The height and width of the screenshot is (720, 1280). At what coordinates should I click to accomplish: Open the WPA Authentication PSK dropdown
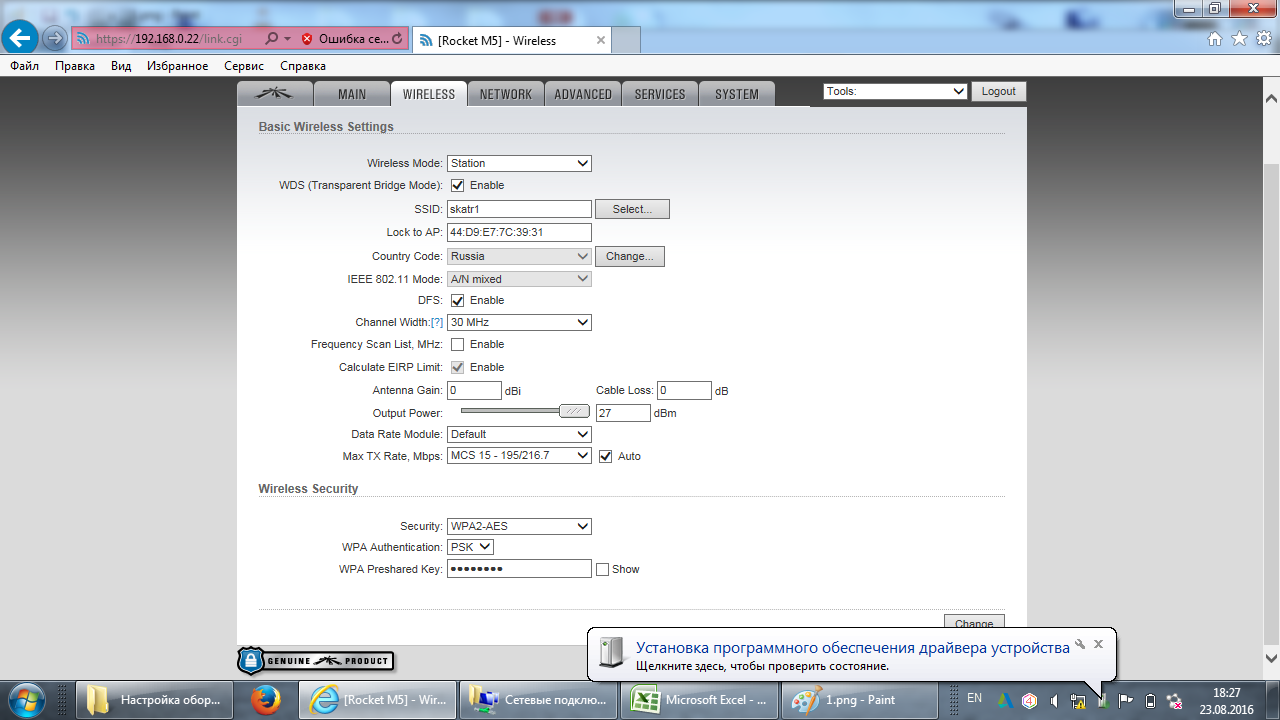pyautogui.click(x=470, y=547)
